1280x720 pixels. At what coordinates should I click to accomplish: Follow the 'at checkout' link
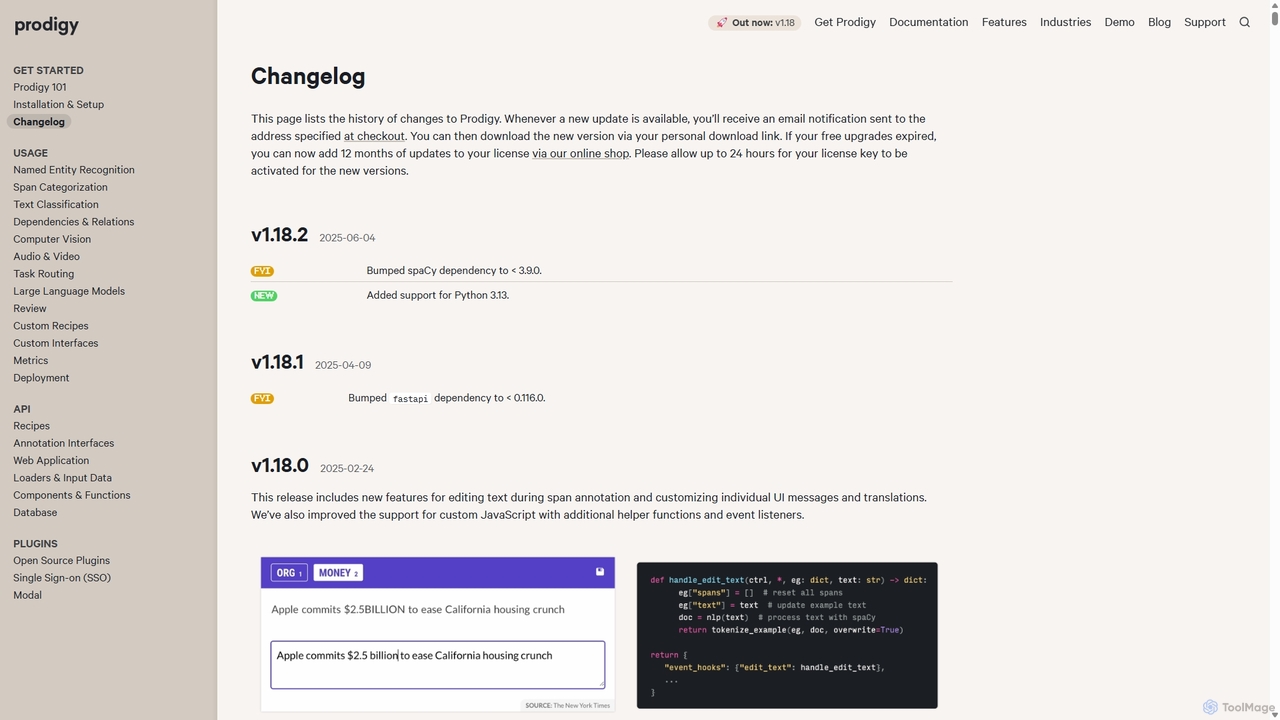[x=374, y=136]
